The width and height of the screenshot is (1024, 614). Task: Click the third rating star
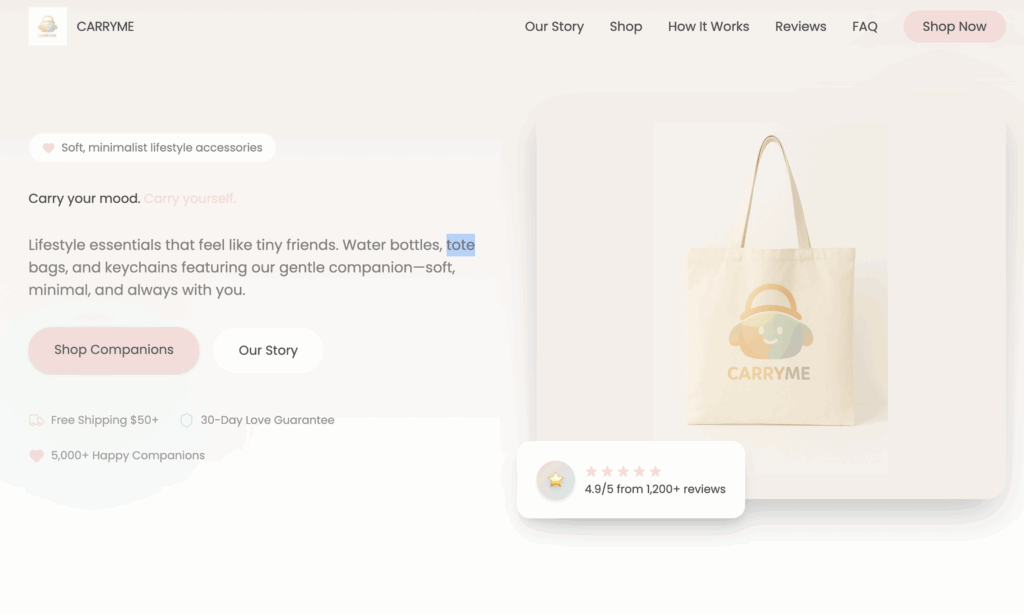tap(623, 471)
